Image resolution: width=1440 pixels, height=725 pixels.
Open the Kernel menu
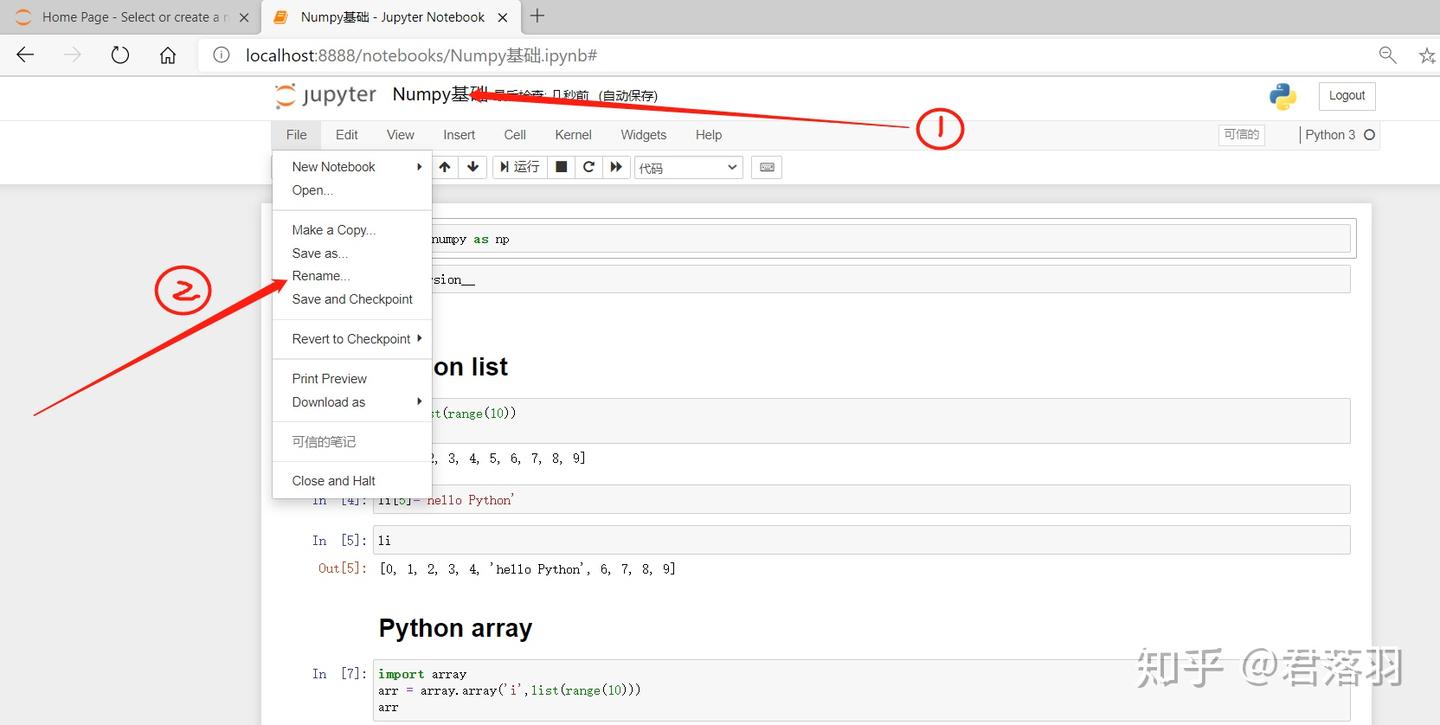(572, 134)
